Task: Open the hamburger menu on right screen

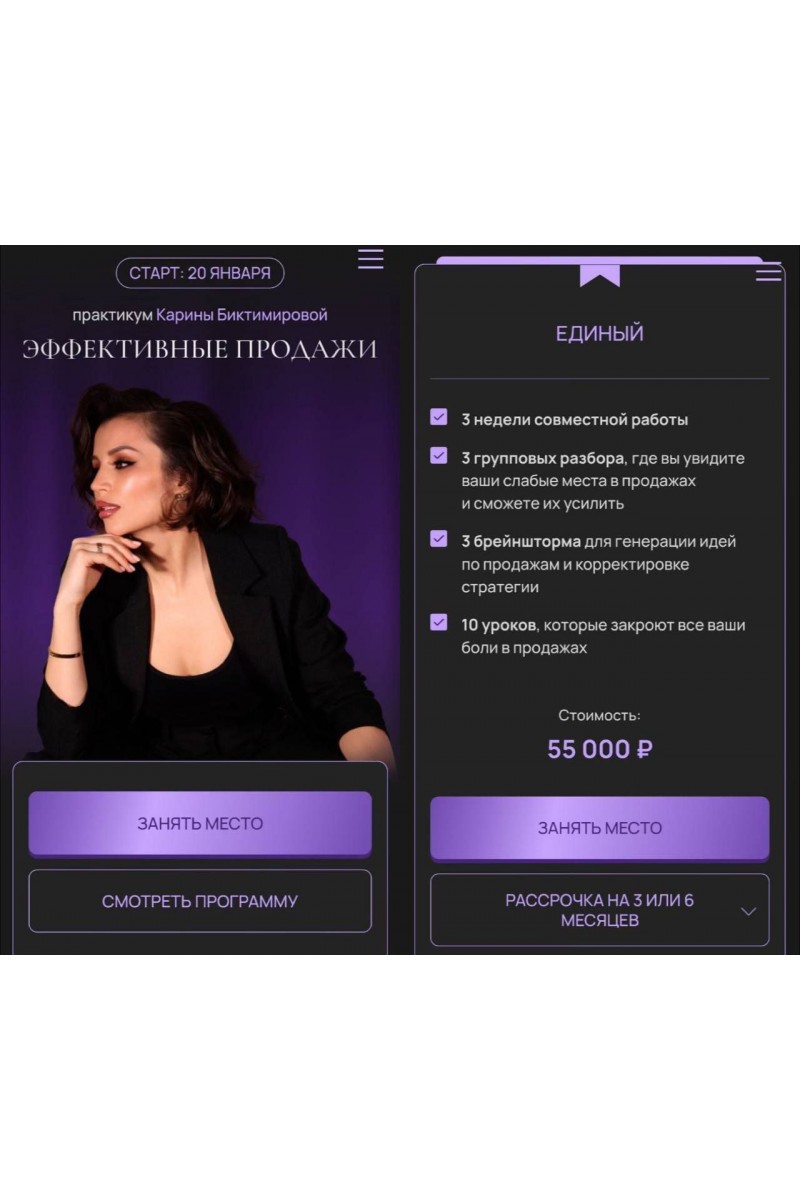Action: 769,272
